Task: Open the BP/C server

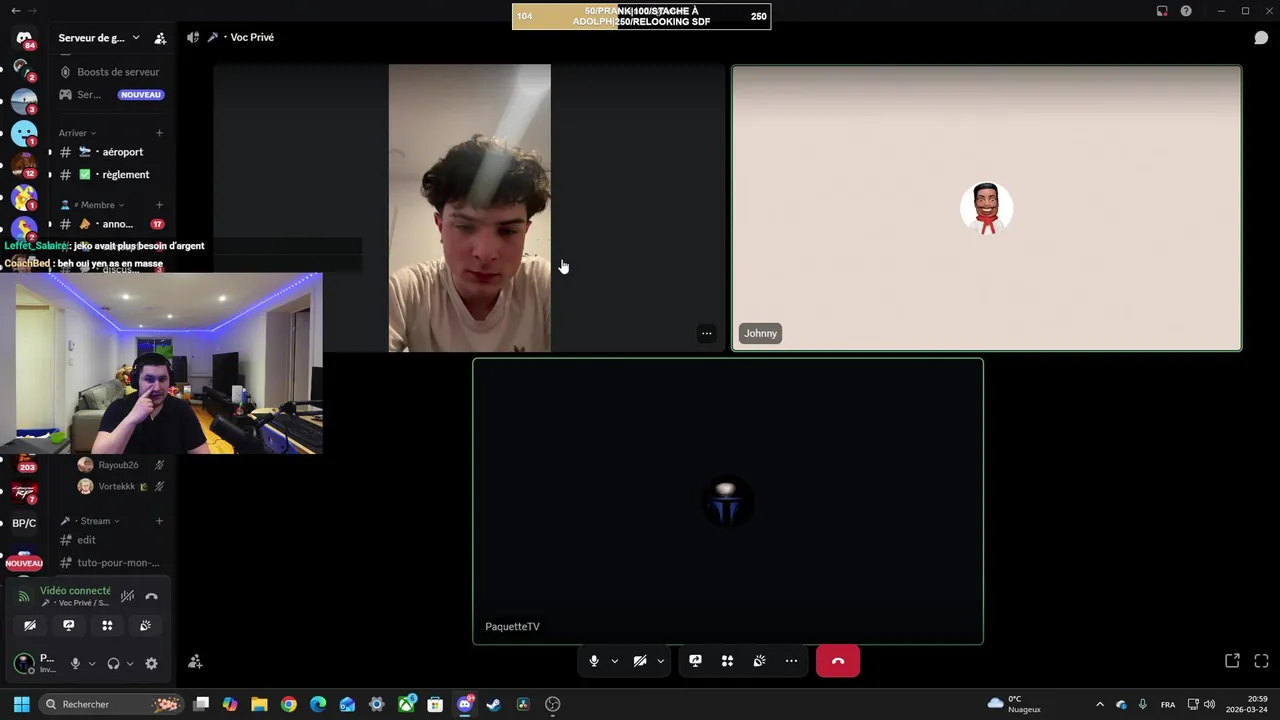Action: tap(24, 523)
